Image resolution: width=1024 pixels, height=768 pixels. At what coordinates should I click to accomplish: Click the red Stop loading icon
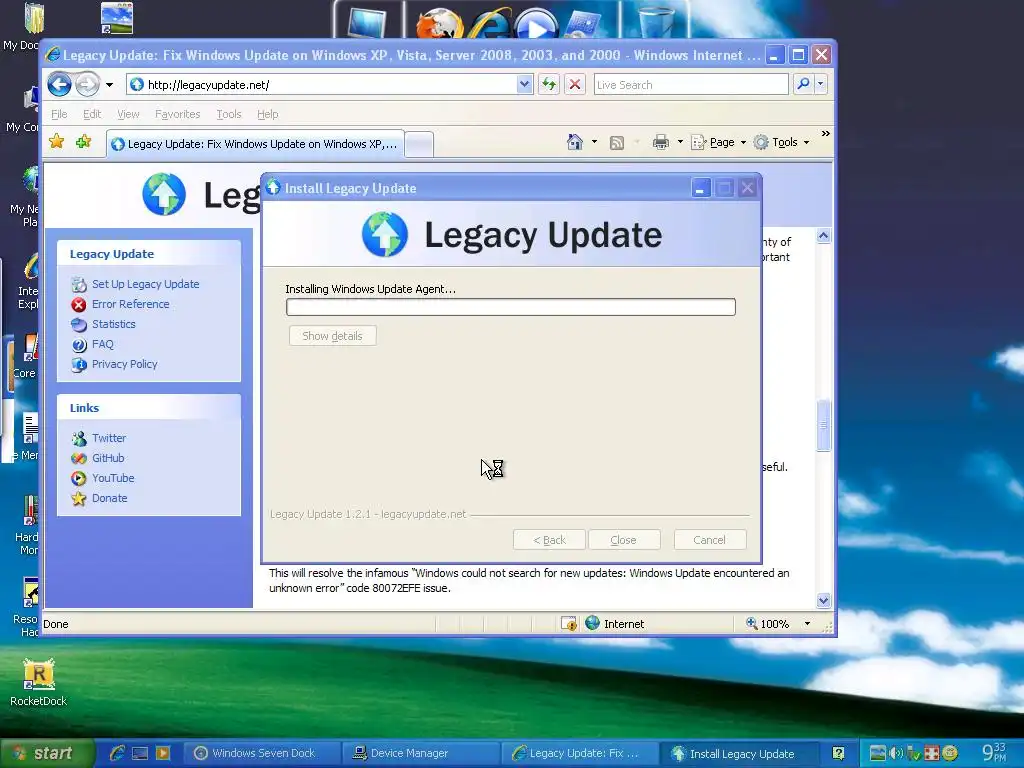[x=575, y=84]
